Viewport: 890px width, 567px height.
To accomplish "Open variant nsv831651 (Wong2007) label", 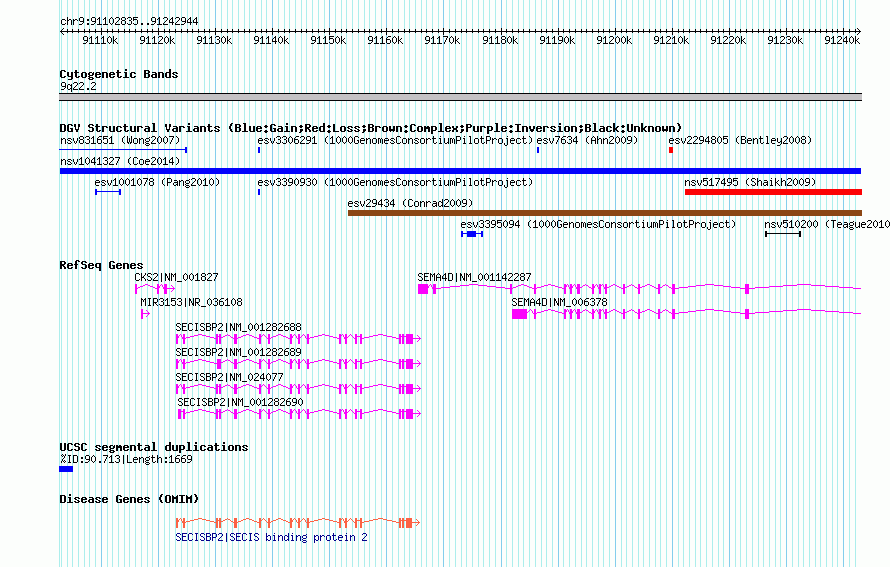I will point(120,140).
